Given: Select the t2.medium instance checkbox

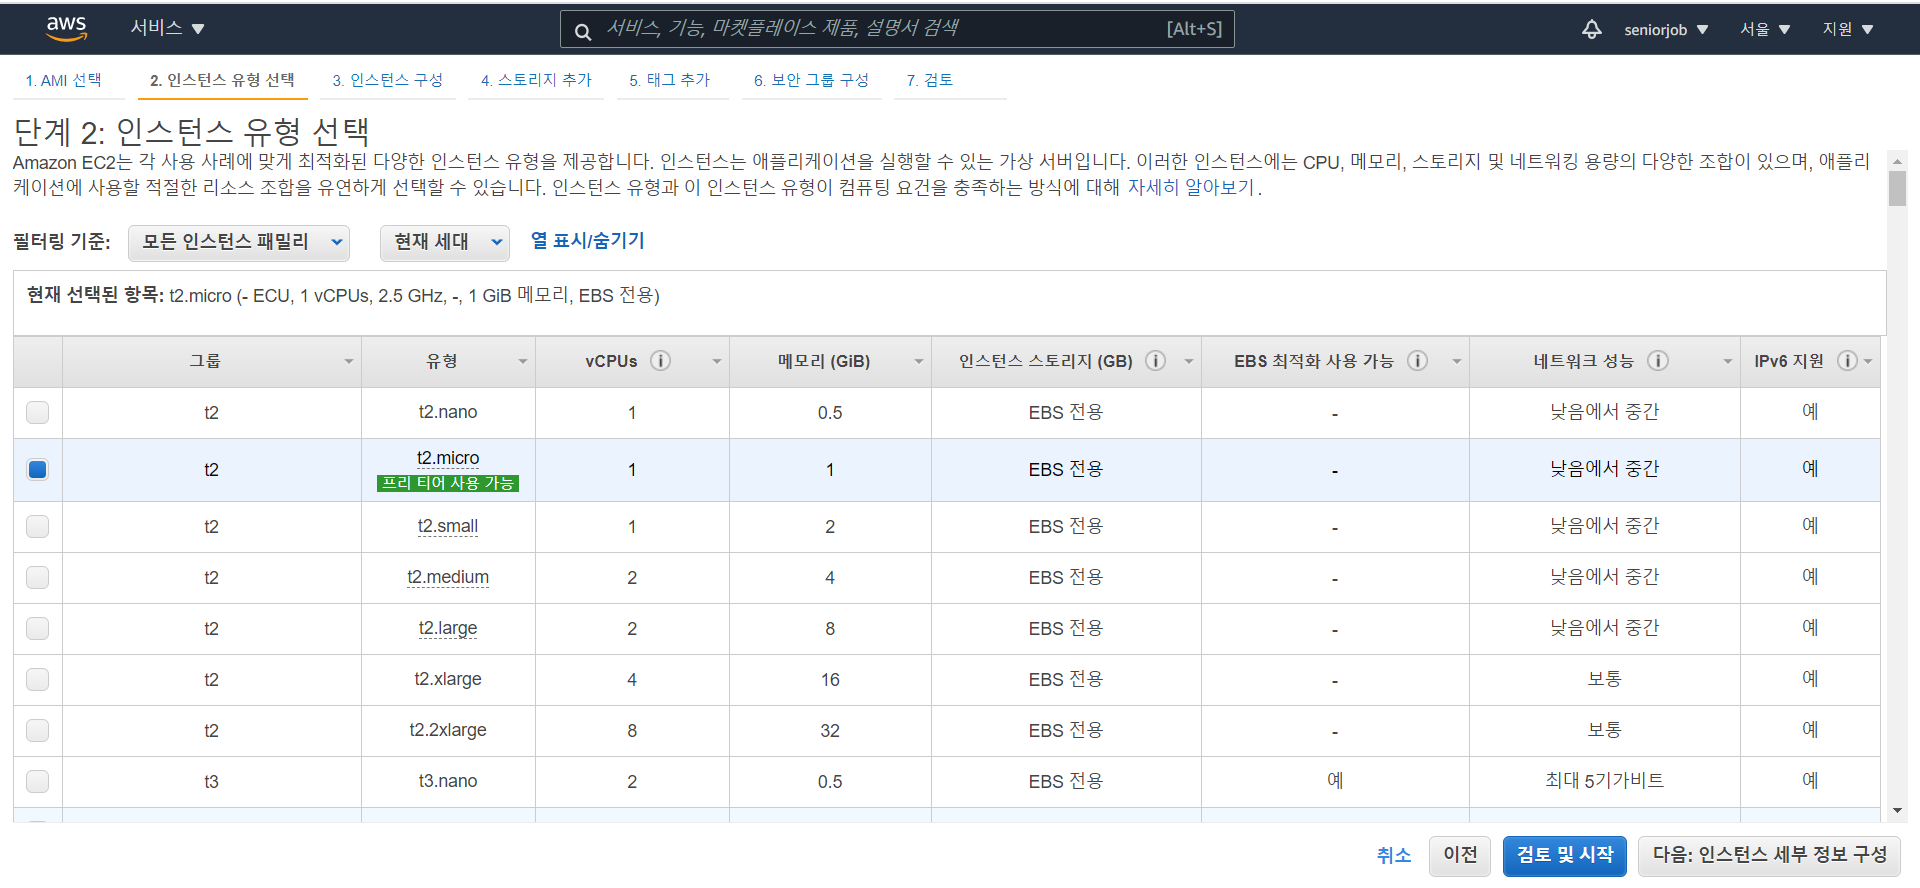Looking at the screenshot, I should click(x=37, y=577).
